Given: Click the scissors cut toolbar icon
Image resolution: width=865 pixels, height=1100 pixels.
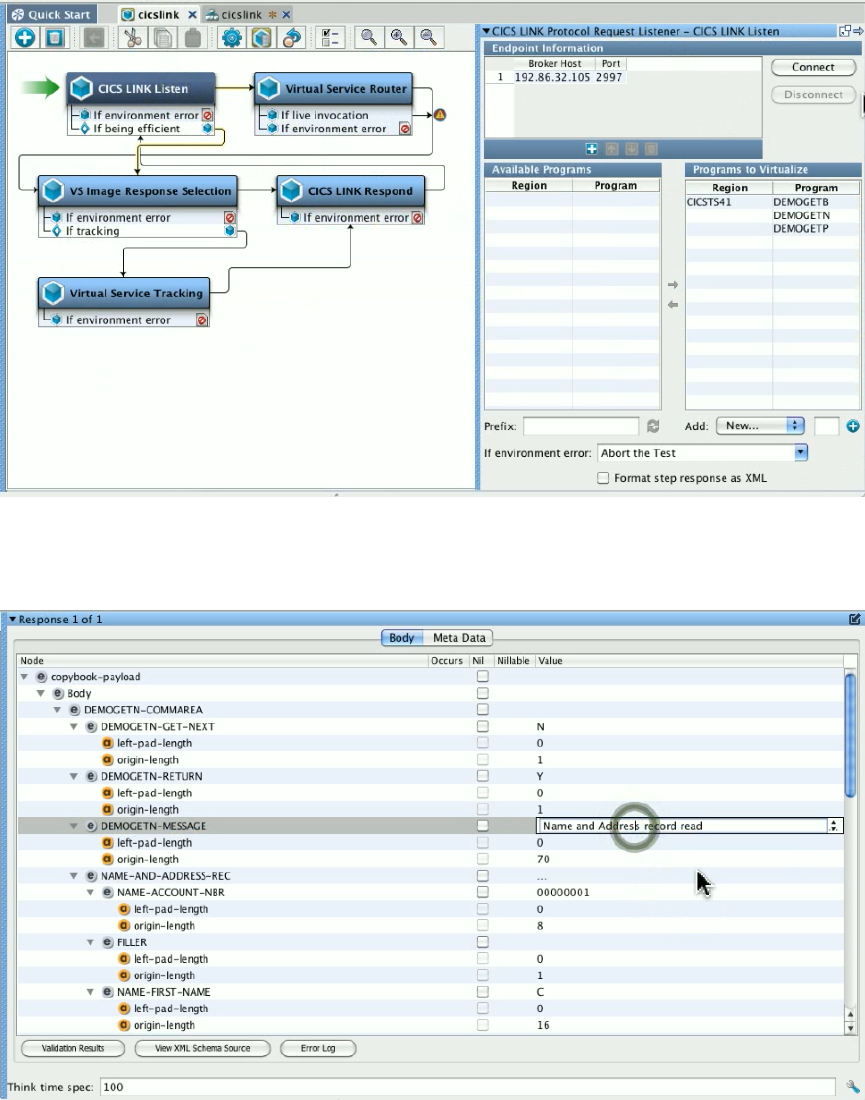Looking at the screenshot, I should click(x=132, y=37).
